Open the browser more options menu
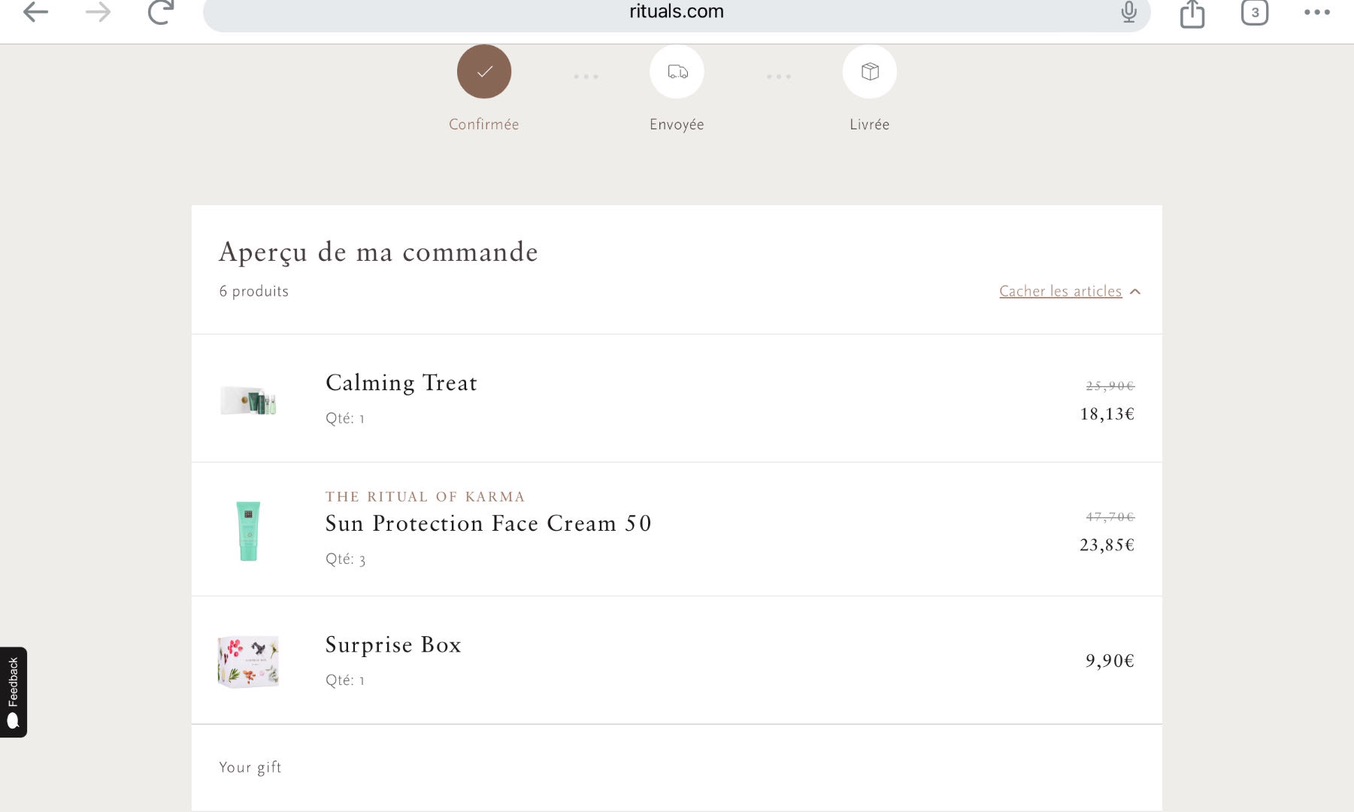Image resolution: width=1354 pixels, height=812 pixels. (1317, 12)
